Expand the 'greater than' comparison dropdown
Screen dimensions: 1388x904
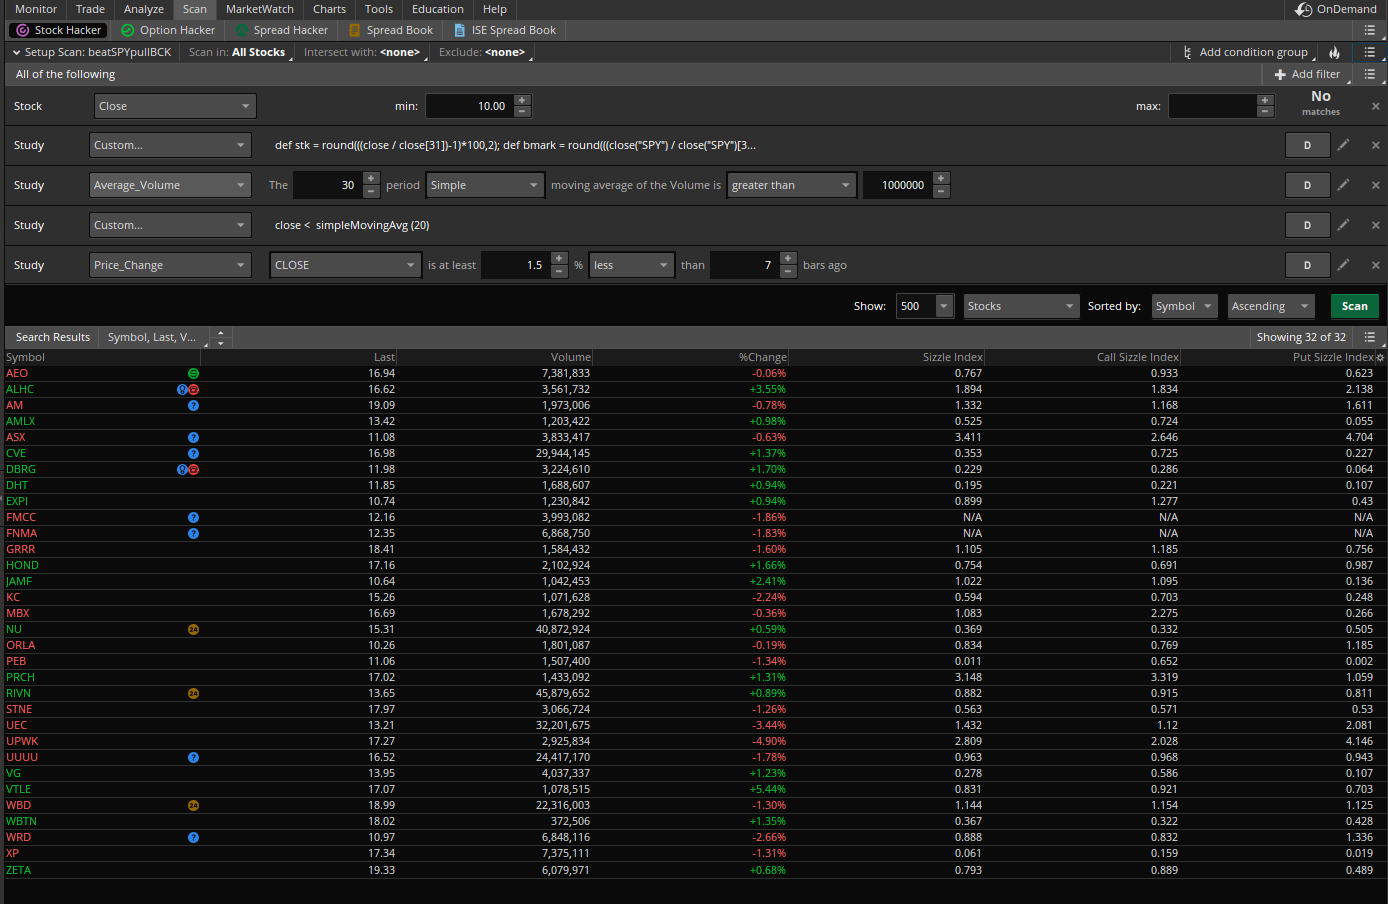[x=791, y=185]
